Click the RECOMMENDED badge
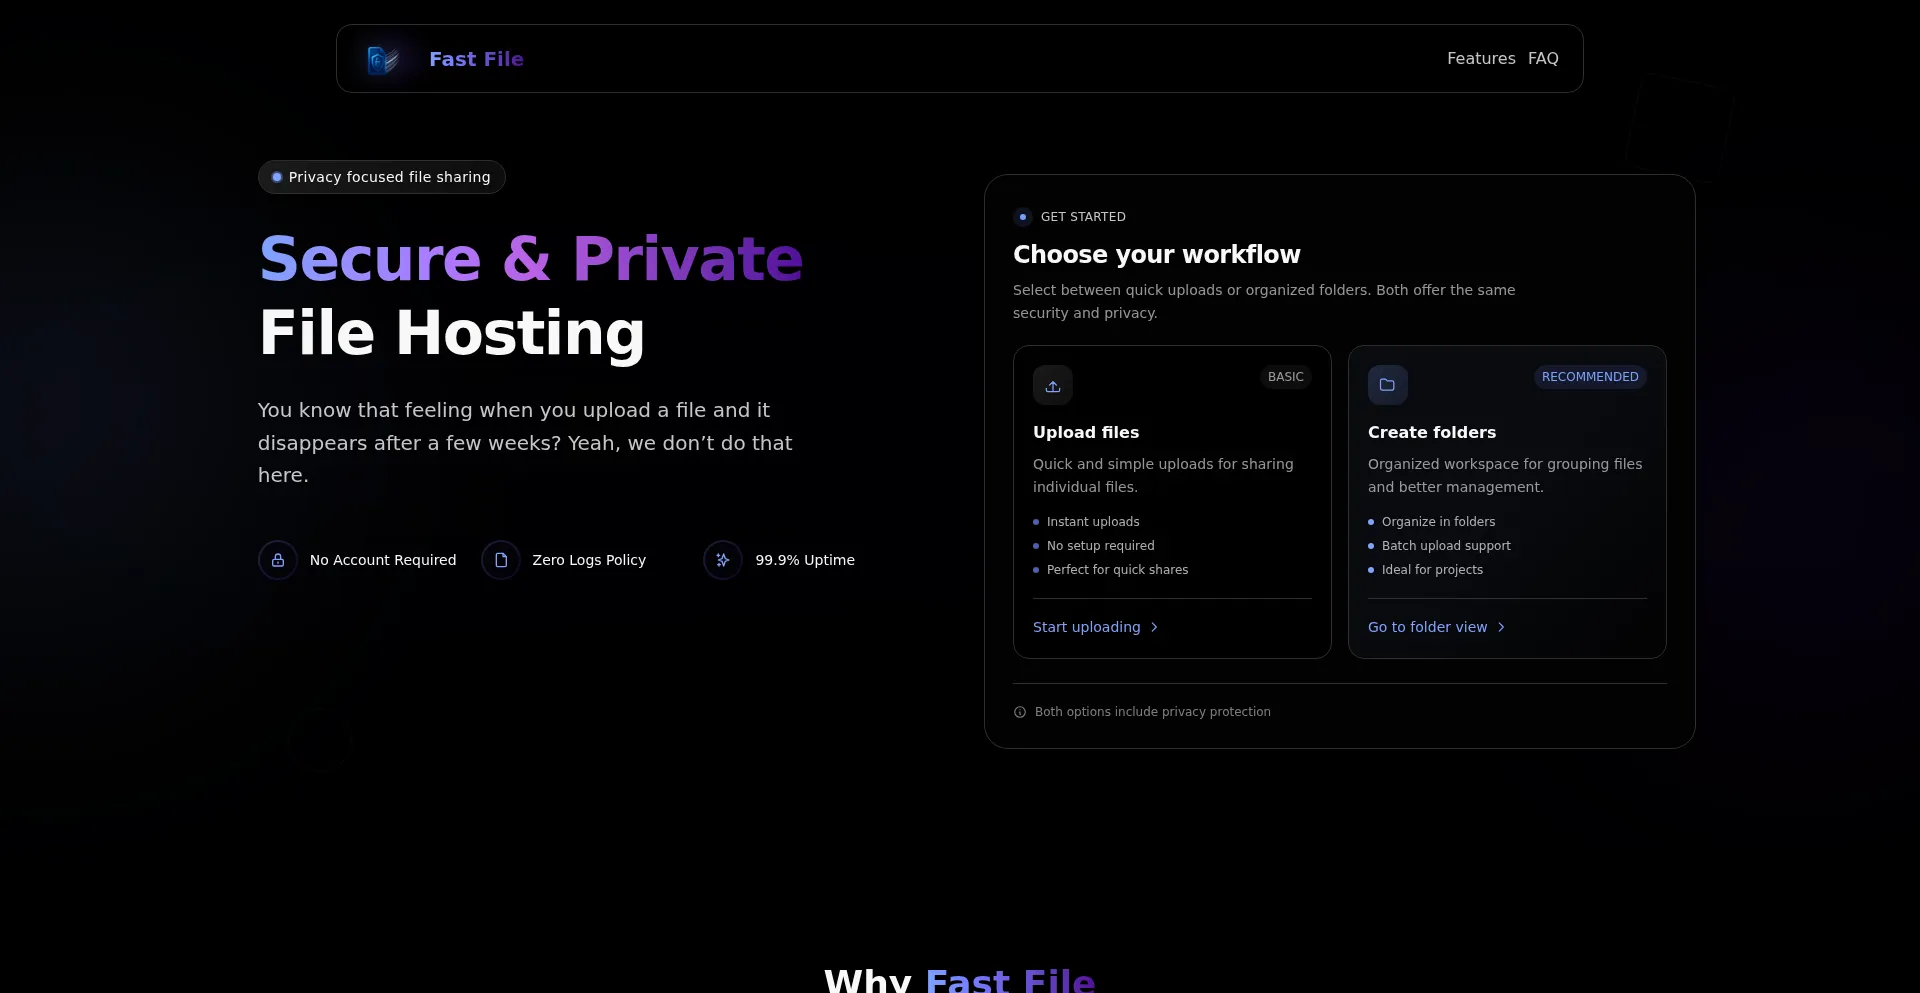 tap(1590, 377)
